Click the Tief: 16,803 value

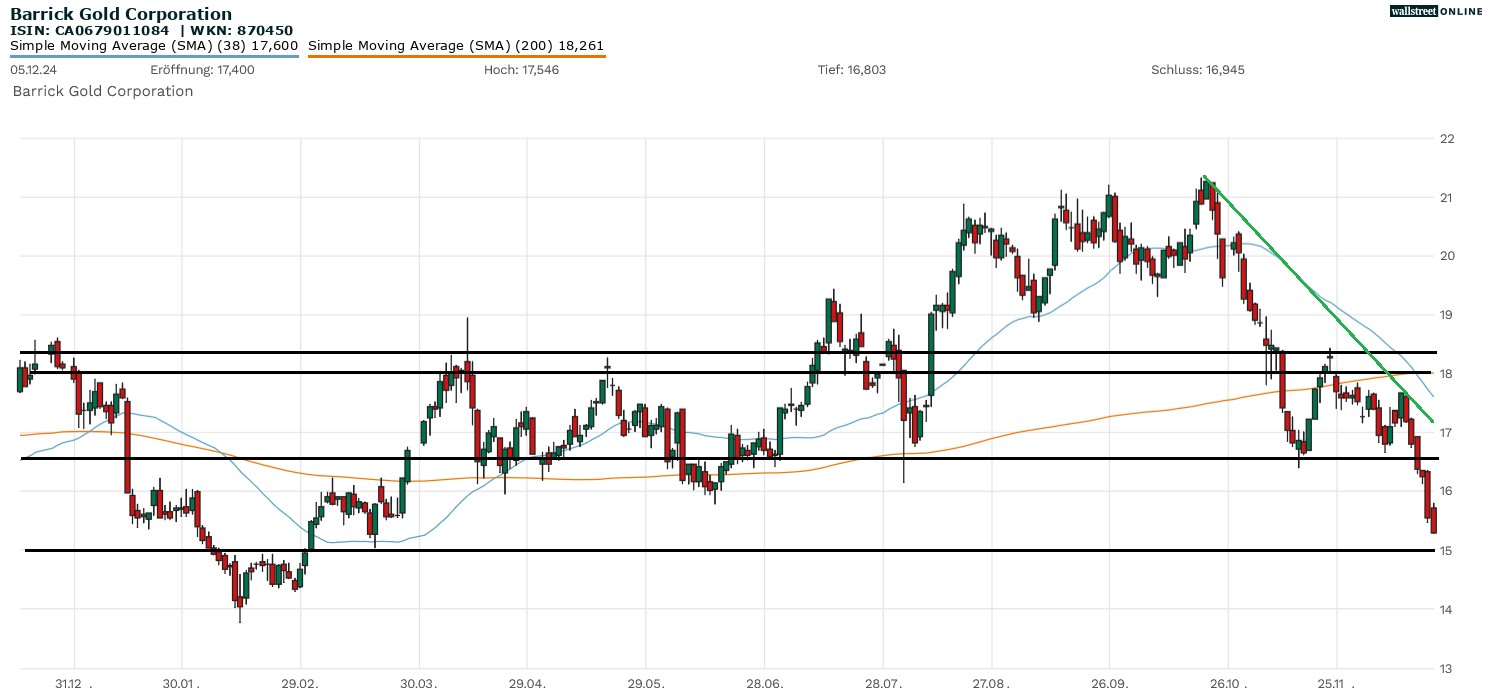click(x=852, y=70)
